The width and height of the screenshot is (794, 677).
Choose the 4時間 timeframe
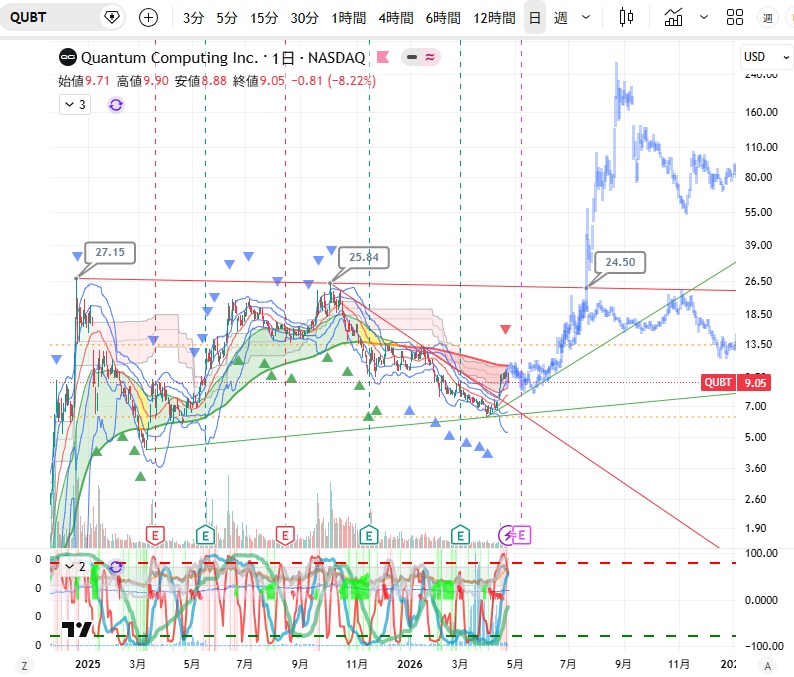(395, 18)
